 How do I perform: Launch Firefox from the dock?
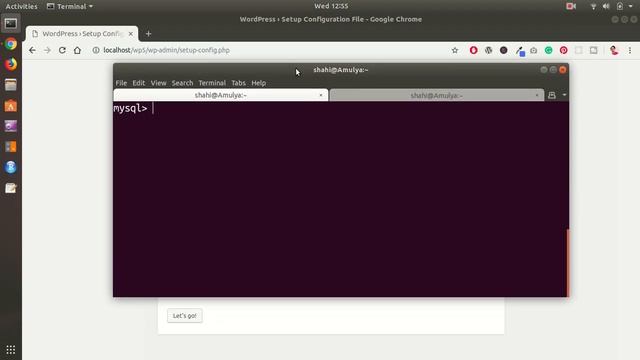point(11,64)
